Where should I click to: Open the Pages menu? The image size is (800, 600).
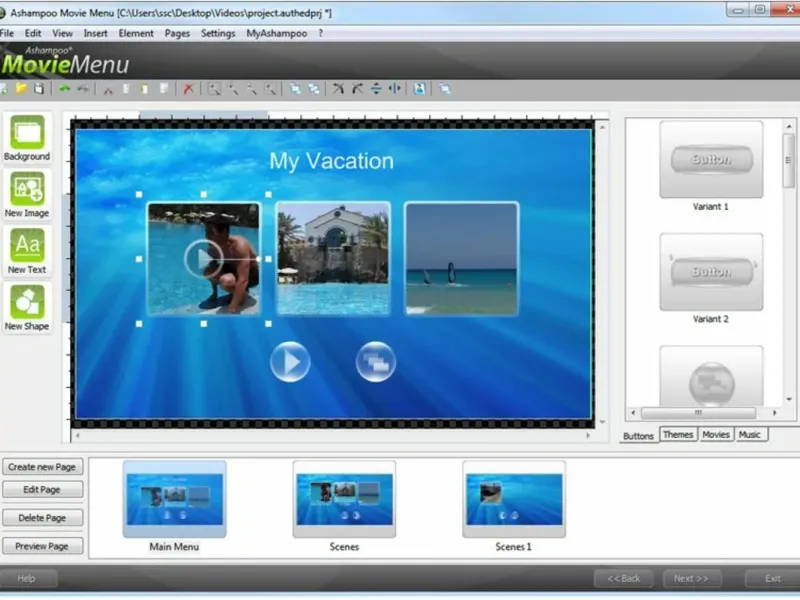pos(177,33)
